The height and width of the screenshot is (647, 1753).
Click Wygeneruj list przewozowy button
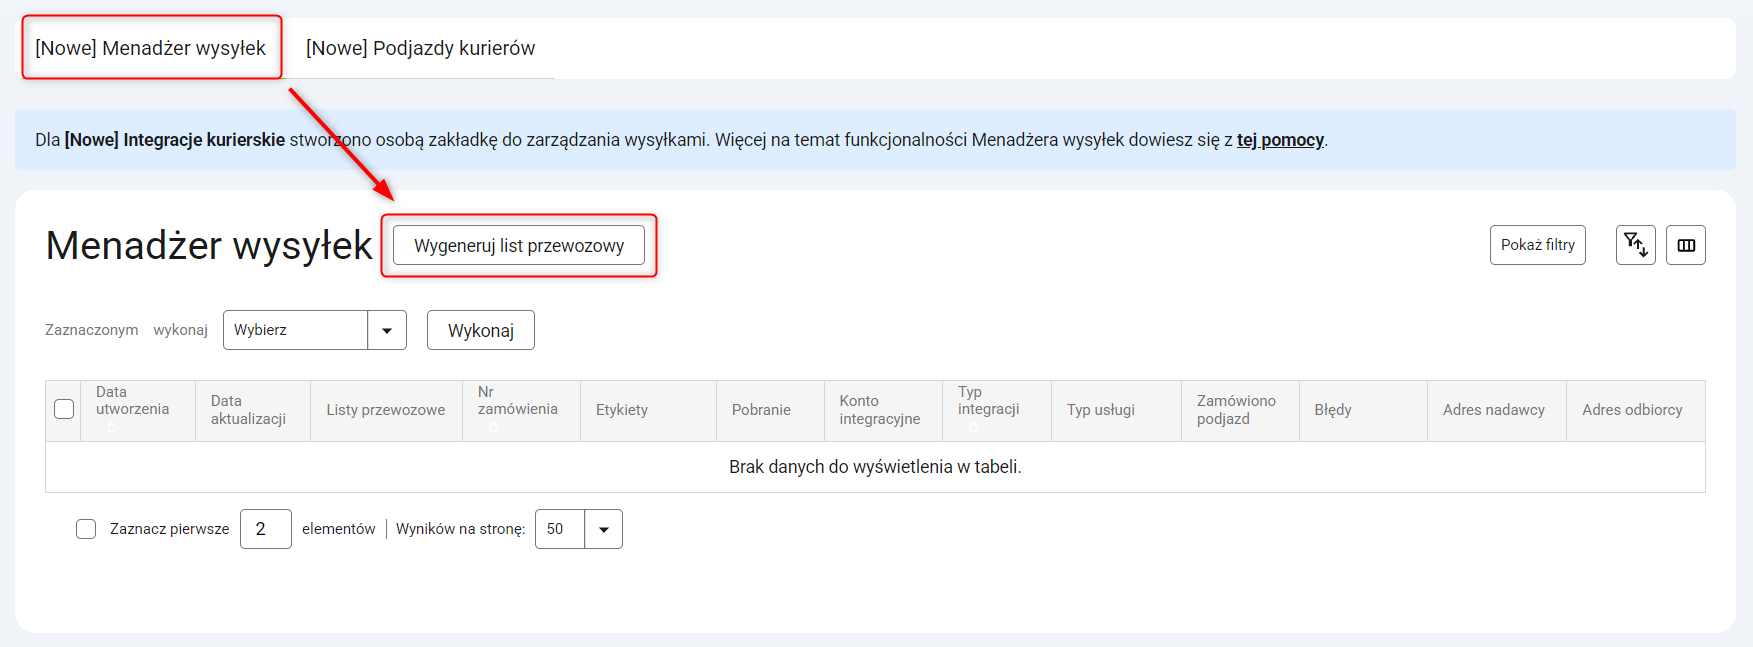tap(519, 245)
